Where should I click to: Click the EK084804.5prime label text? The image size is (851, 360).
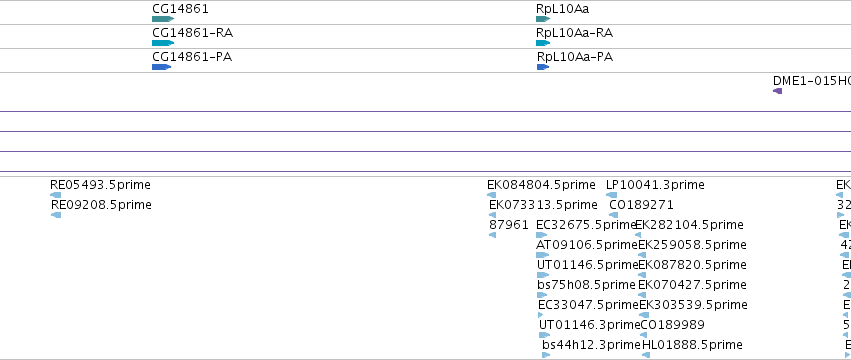tap(541, 185)
